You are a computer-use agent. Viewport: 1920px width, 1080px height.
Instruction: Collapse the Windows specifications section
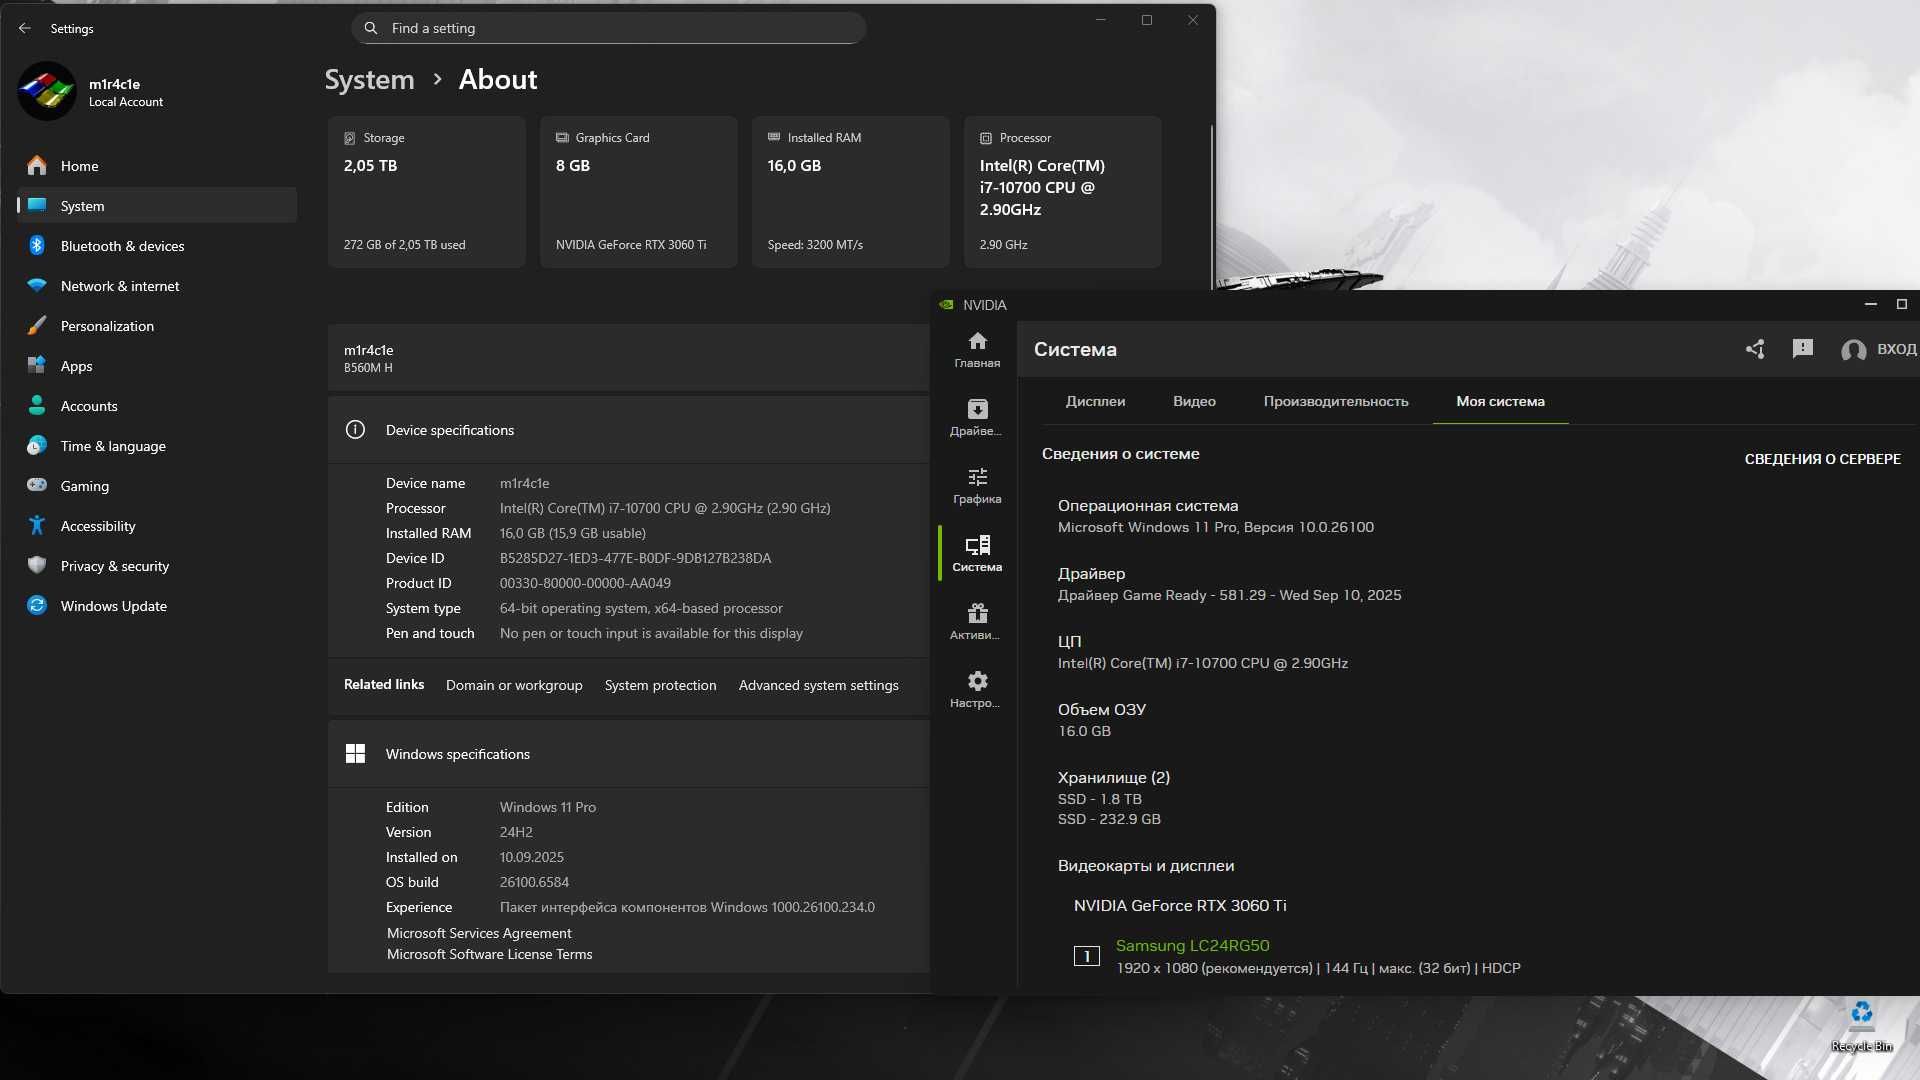pos(629,754)
